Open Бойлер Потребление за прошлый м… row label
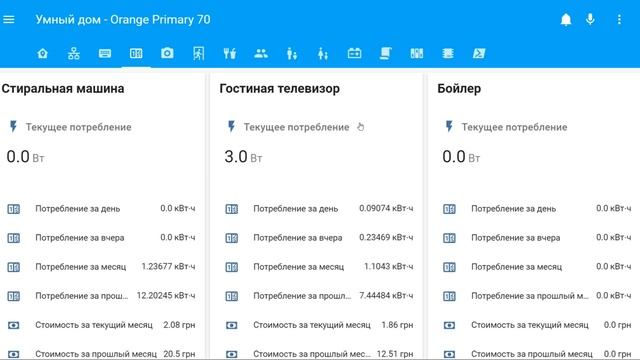Viewport: 640px width, 360px height. click(x=530, y=296)
